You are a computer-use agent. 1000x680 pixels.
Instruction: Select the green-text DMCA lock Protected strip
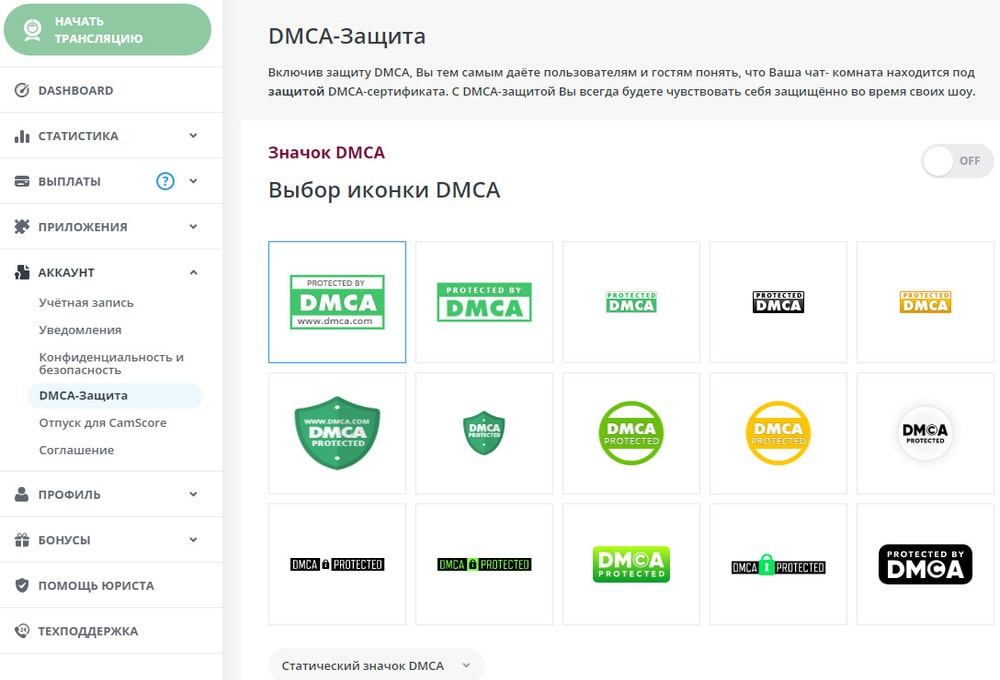tap(484, 564)
